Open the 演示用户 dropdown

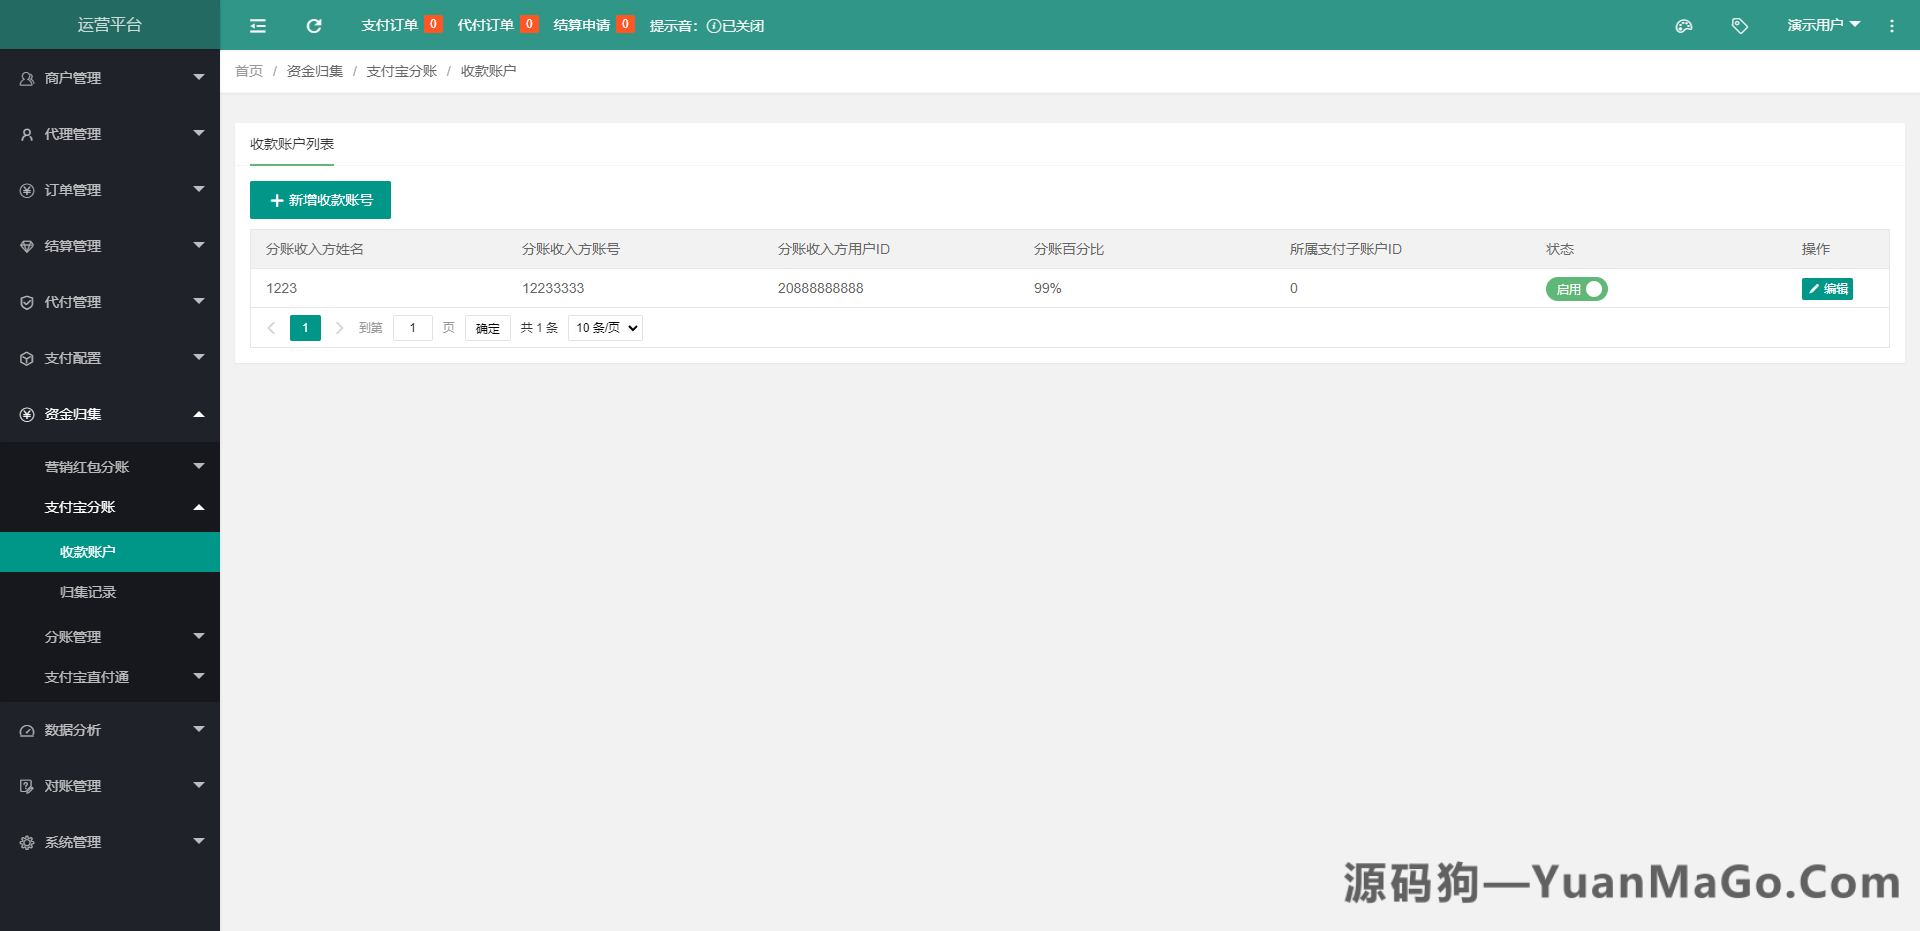pos(1824,25)
